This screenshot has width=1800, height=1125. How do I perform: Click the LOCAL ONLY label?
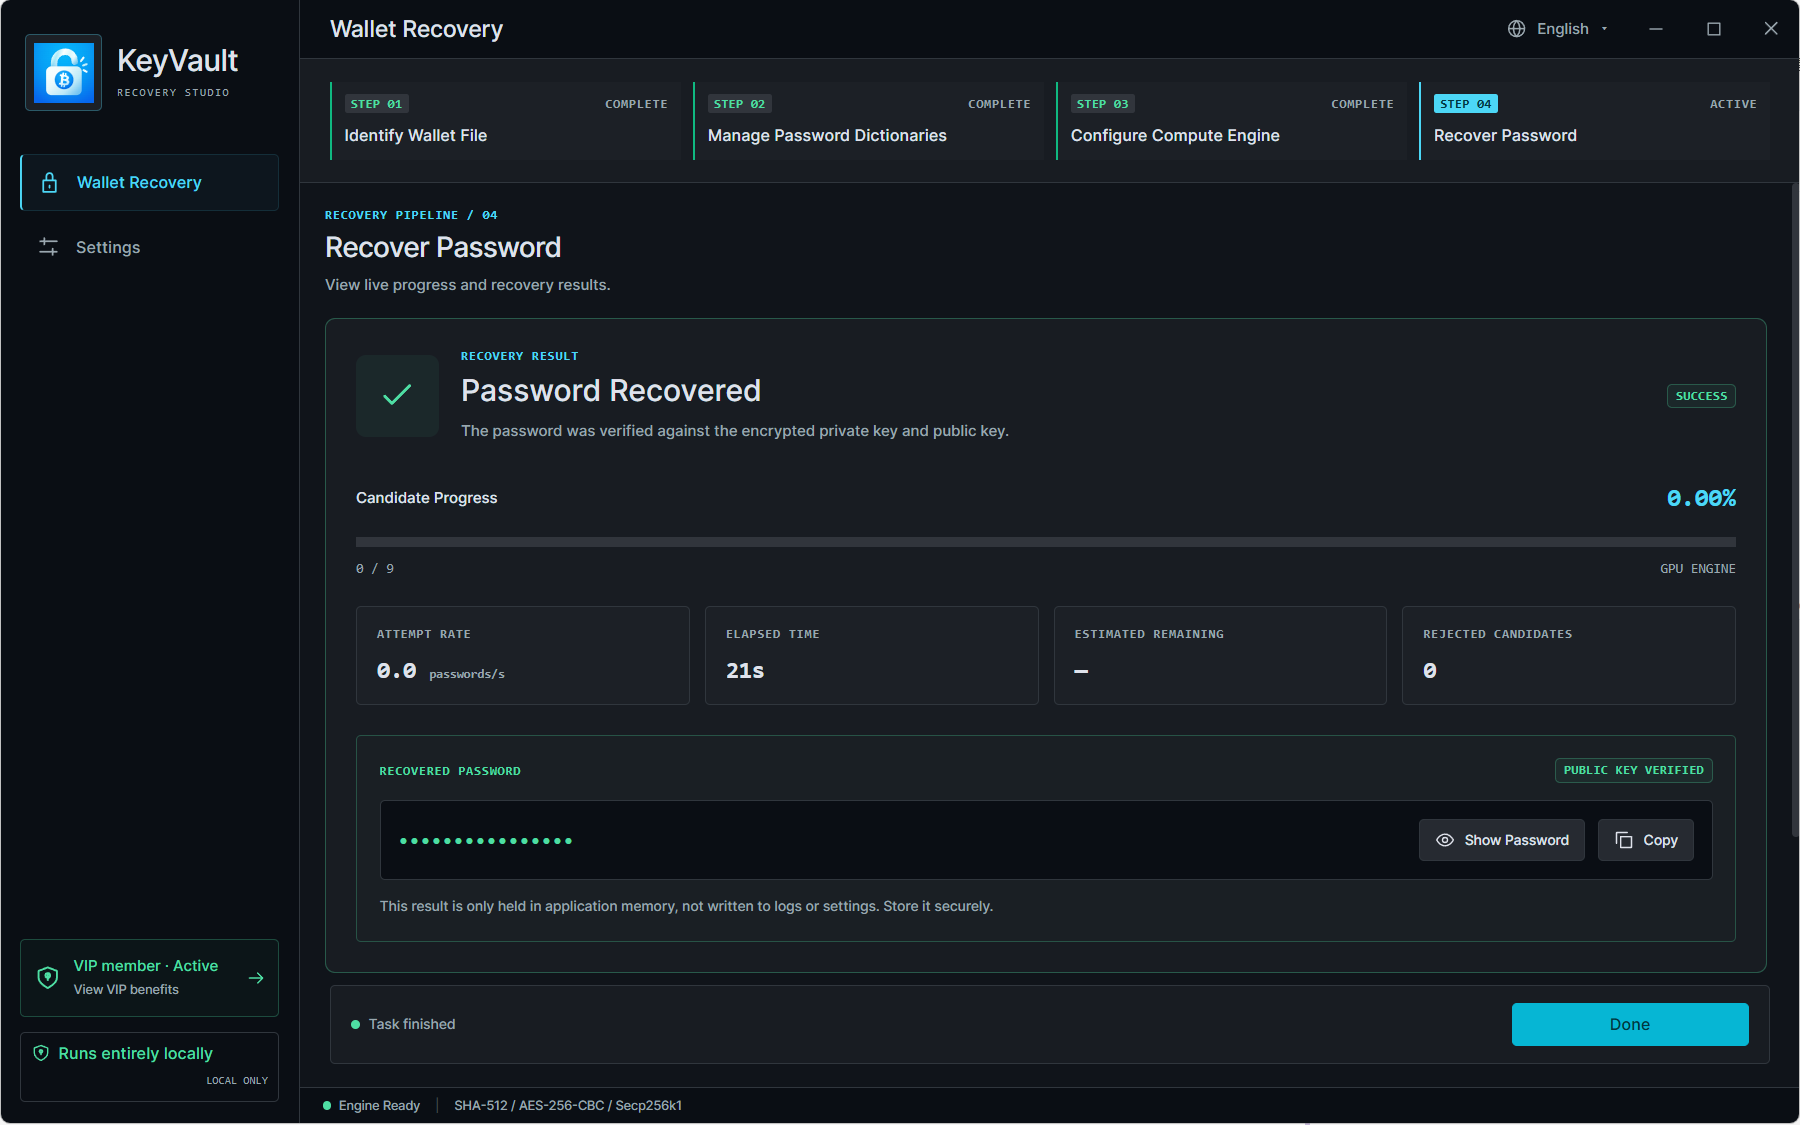tap(237, 1081)
